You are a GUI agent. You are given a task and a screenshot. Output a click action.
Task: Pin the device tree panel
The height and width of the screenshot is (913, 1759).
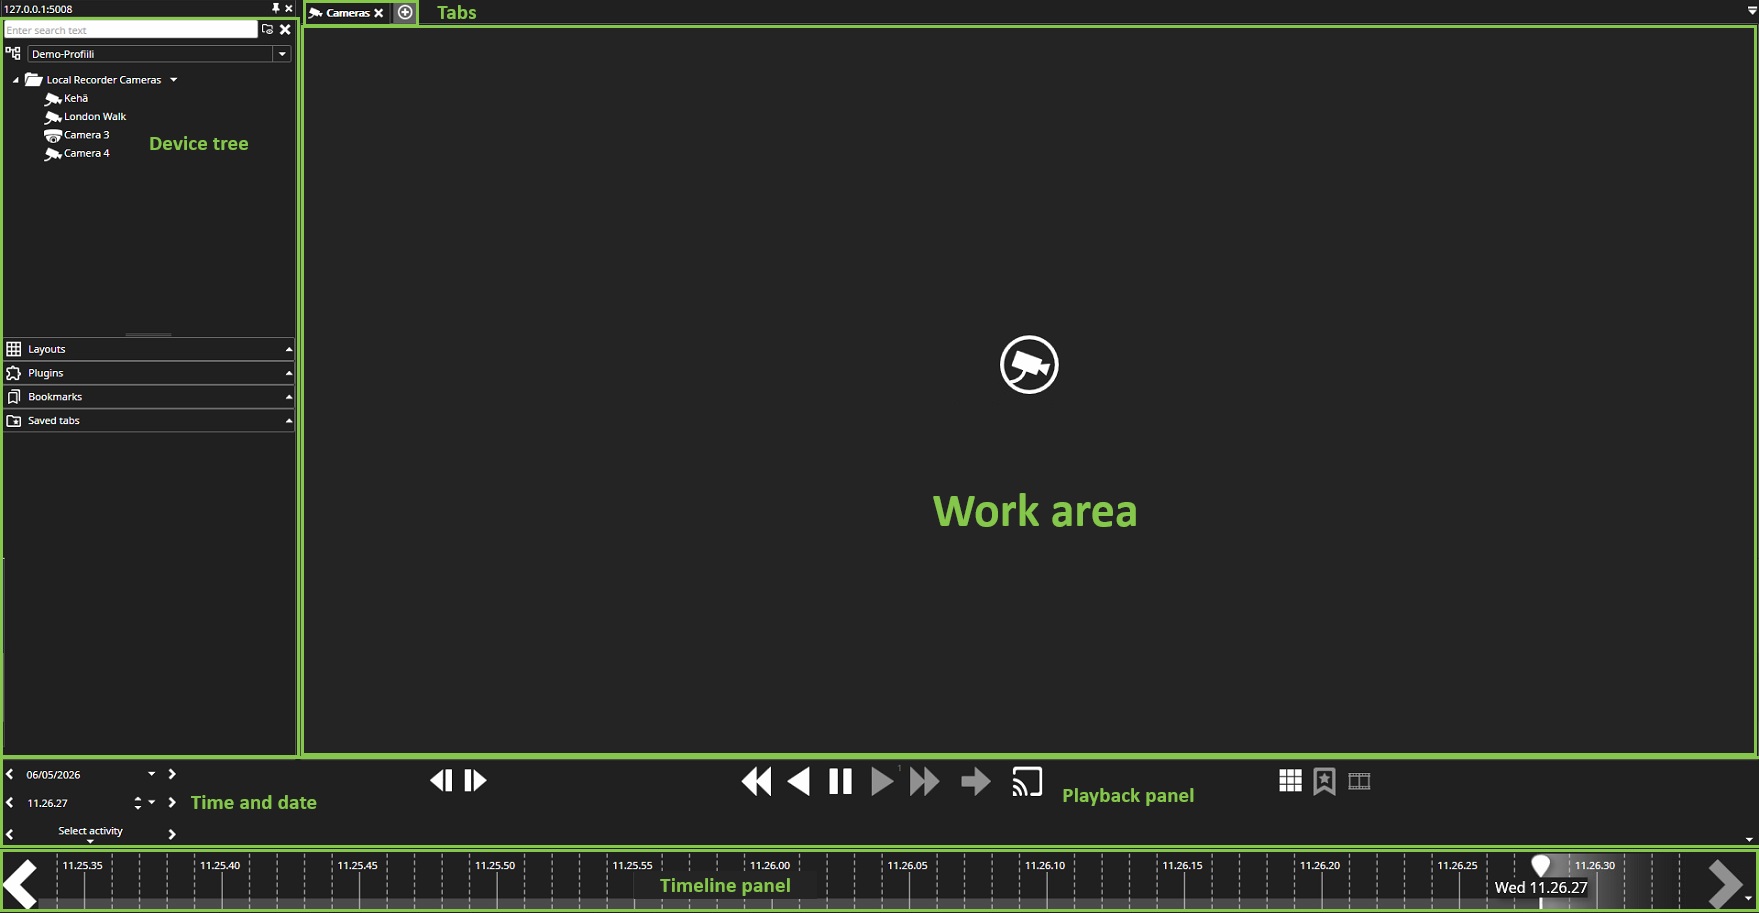(x=276, y=8)
